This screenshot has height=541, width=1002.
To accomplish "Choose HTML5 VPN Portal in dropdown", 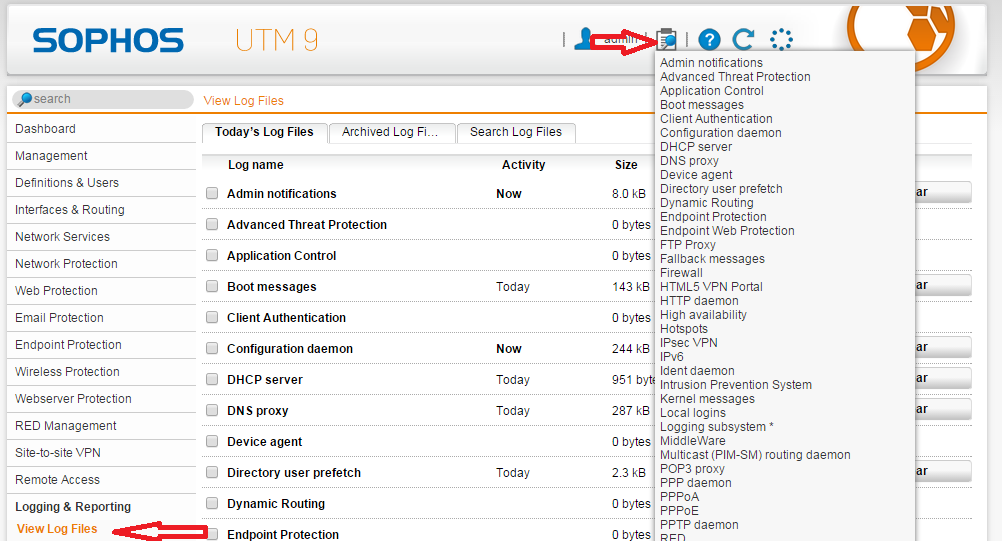I will pyautogui.click(x=711, y=287).
